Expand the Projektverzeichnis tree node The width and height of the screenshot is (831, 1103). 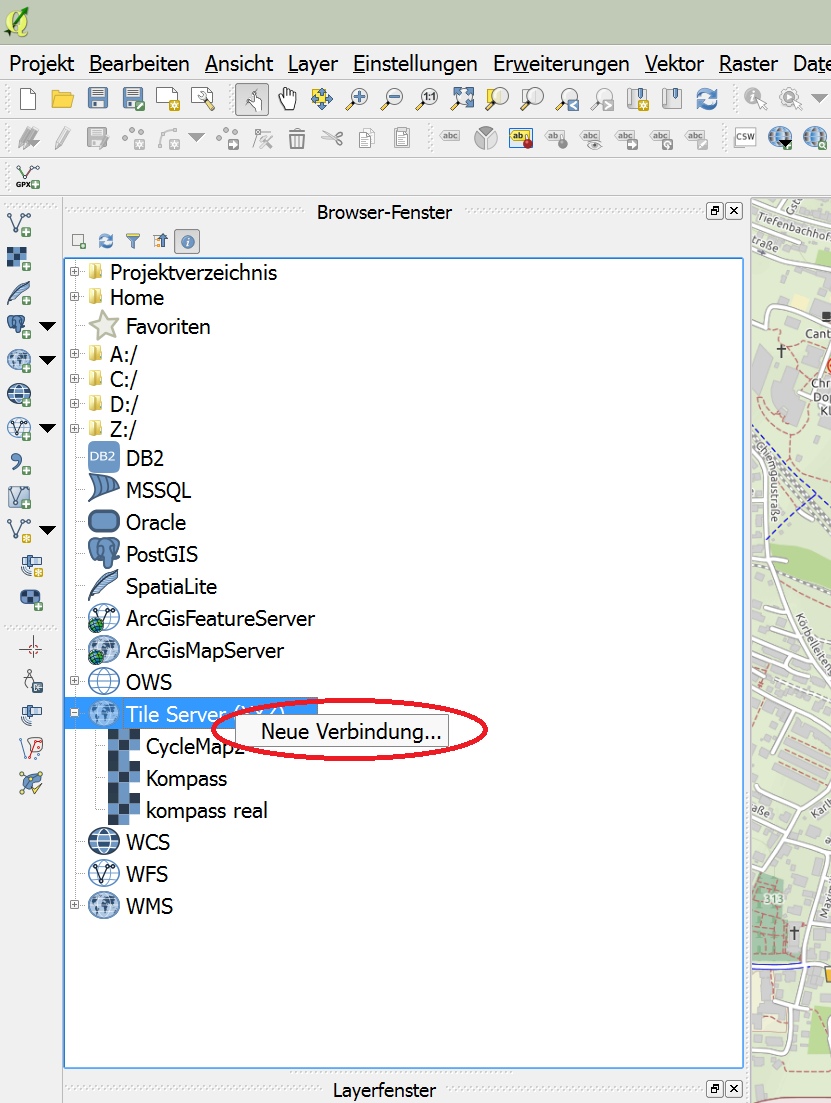click(74, 272)
